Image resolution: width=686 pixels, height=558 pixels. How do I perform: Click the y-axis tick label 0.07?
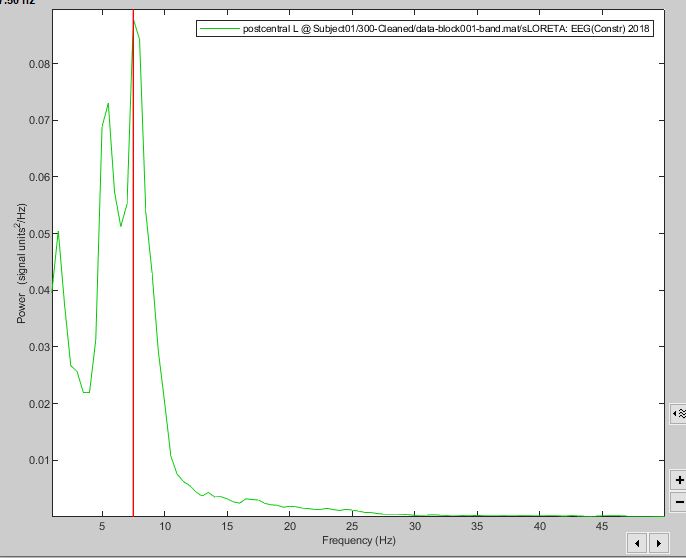coord(37,121)
